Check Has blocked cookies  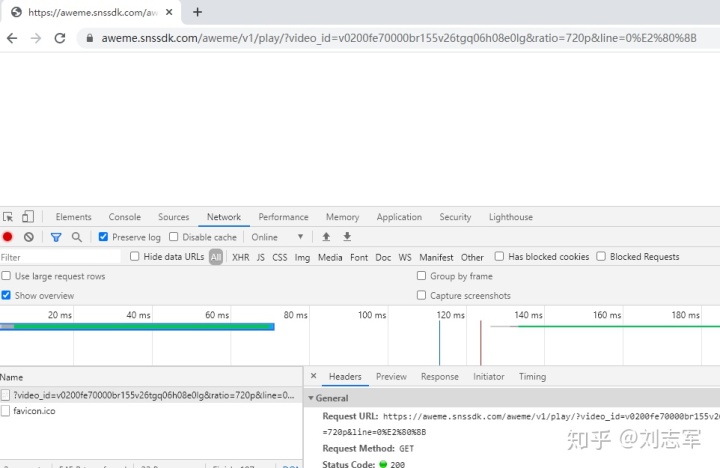point(499,256)
